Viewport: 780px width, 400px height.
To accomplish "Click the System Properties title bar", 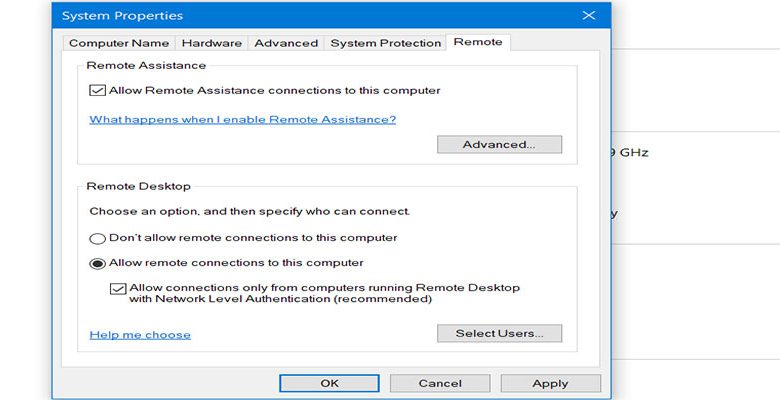I will point(318,15).
